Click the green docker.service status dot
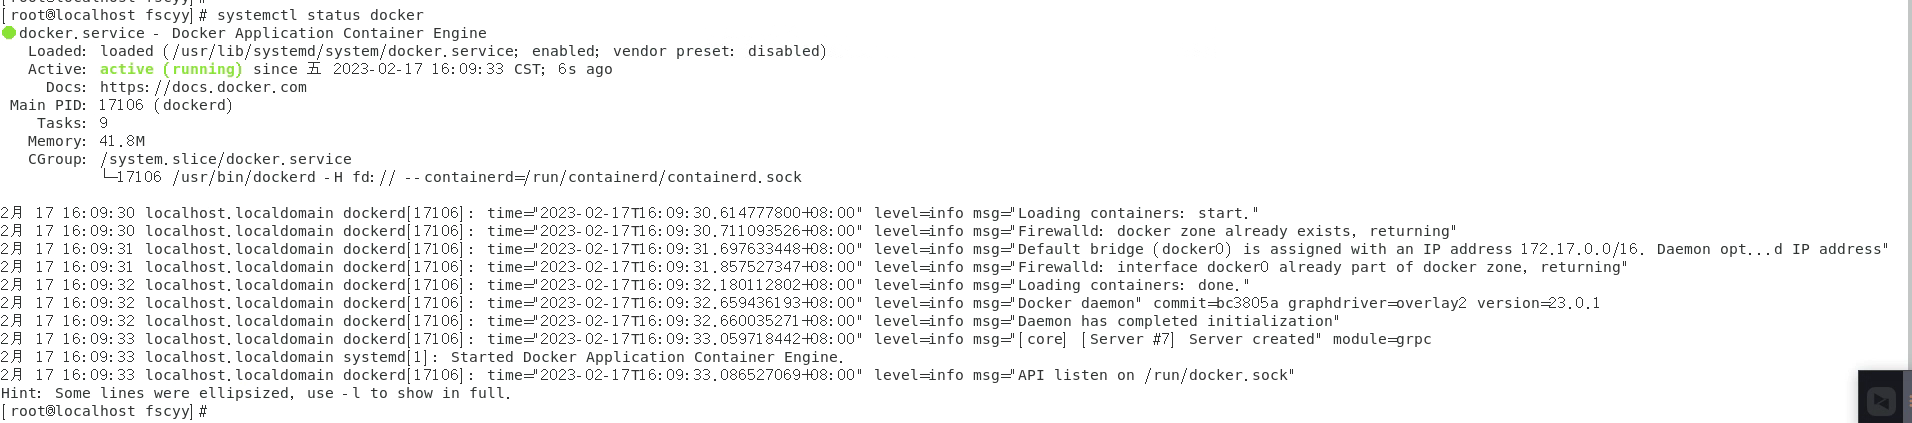1912x423 pixels. [x=9, y=33]
